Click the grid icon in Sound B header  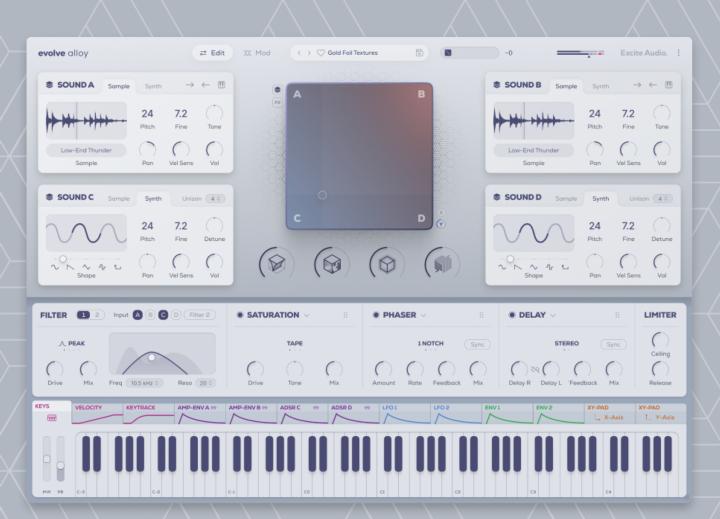click(669, 85)
